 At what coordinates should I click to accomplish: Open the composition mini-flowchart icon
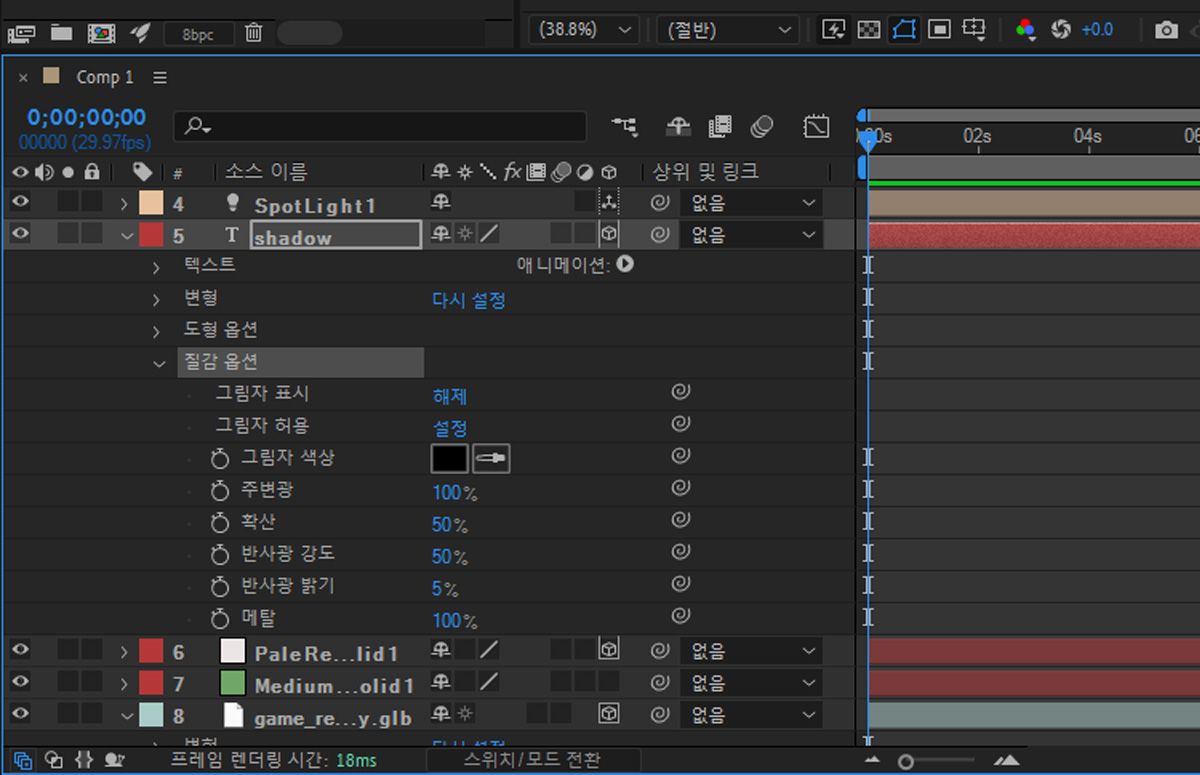click(625, 126)
